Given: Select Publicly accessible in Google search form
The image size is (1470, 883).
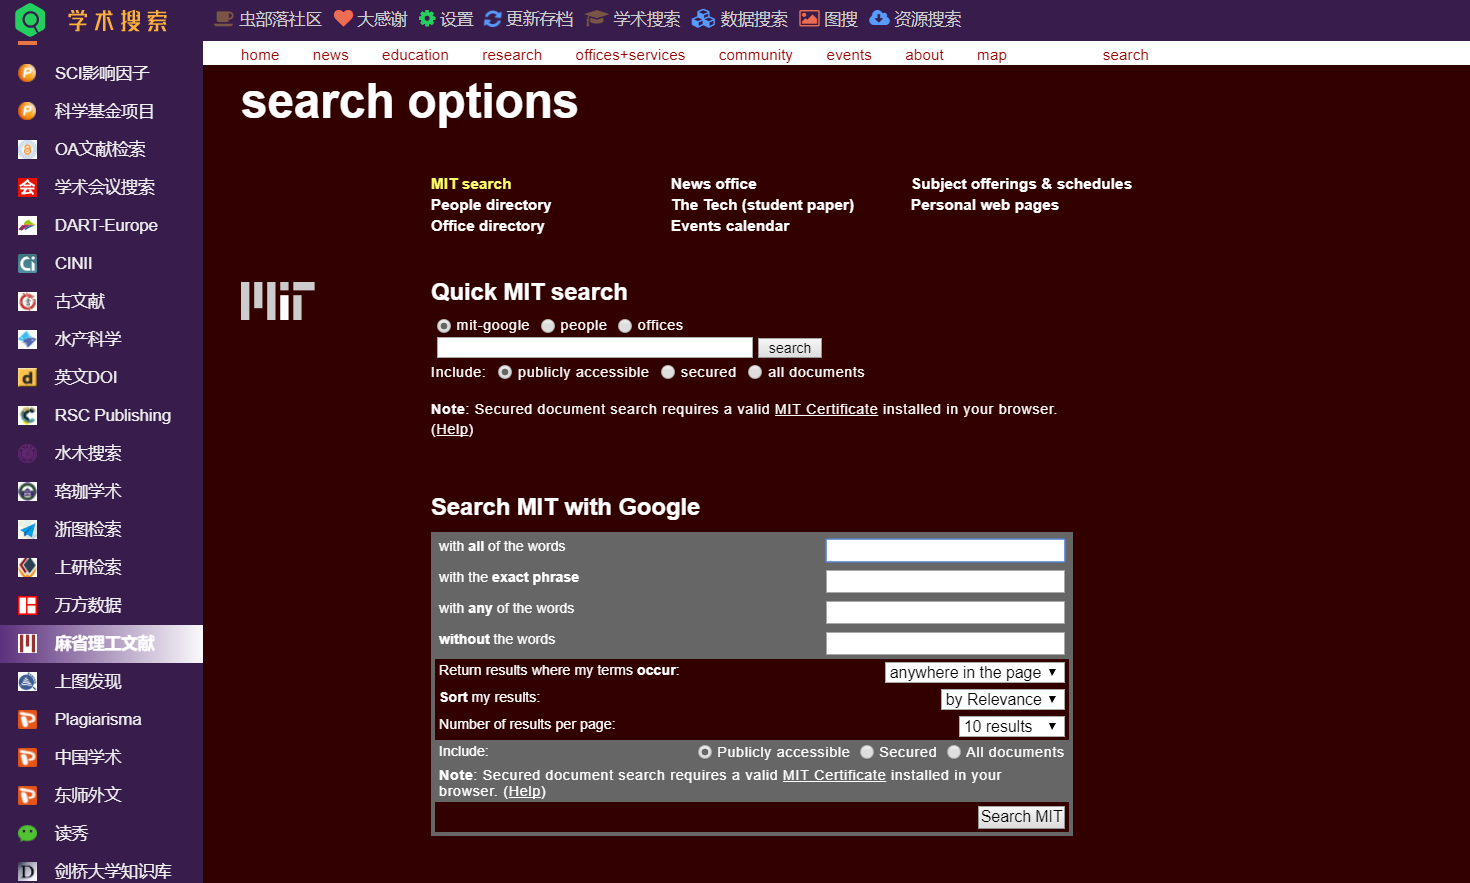Looking at the screenshot, I should 705,752.
